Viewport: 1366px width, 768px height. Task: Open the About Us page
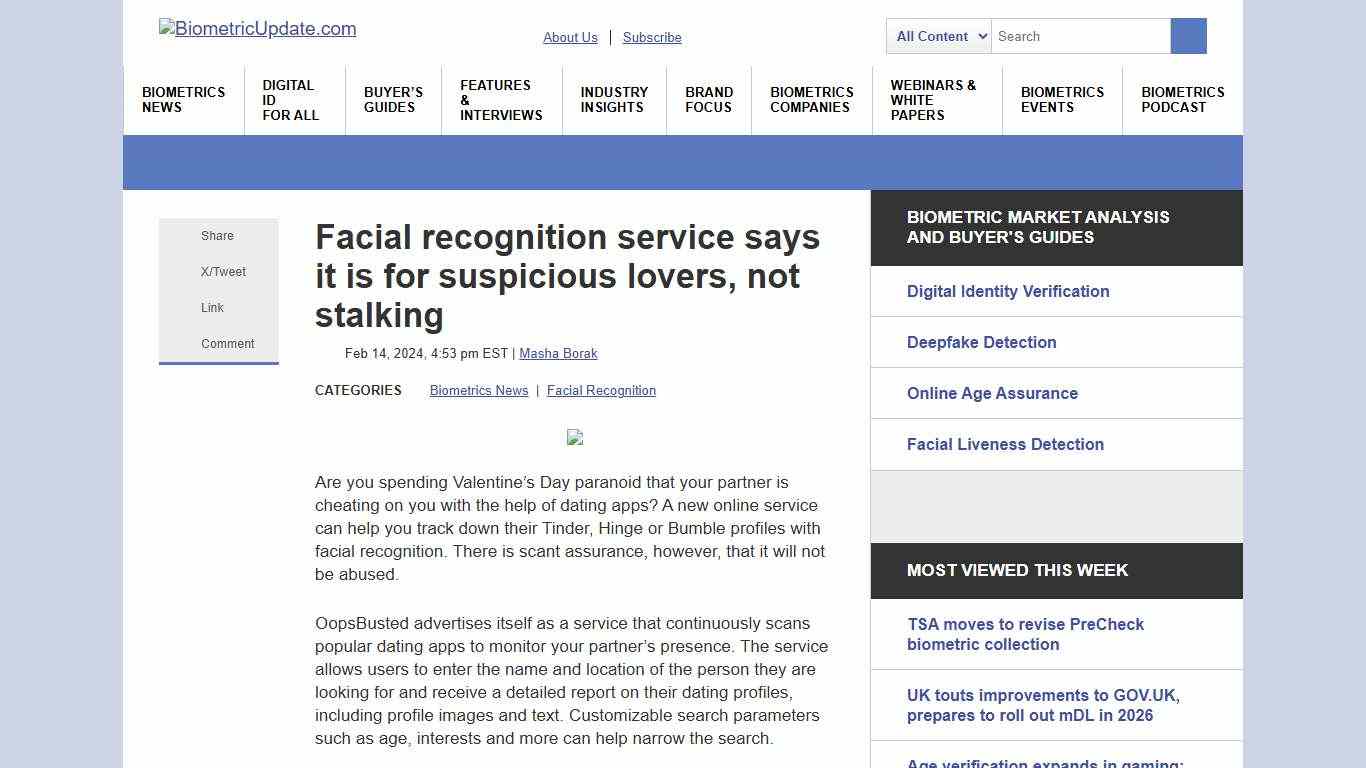(x=570, y=37)
